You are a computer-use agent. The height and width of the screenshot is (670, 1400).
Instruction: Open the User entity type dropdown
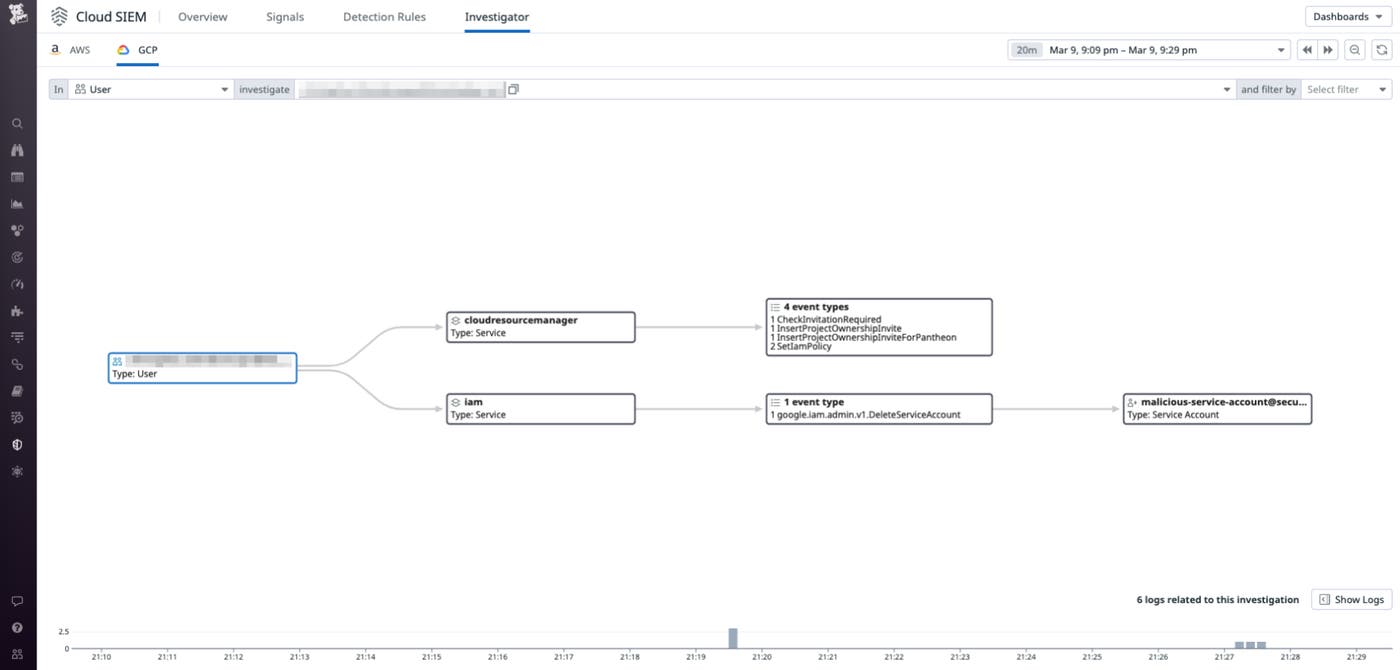point(151,90)
